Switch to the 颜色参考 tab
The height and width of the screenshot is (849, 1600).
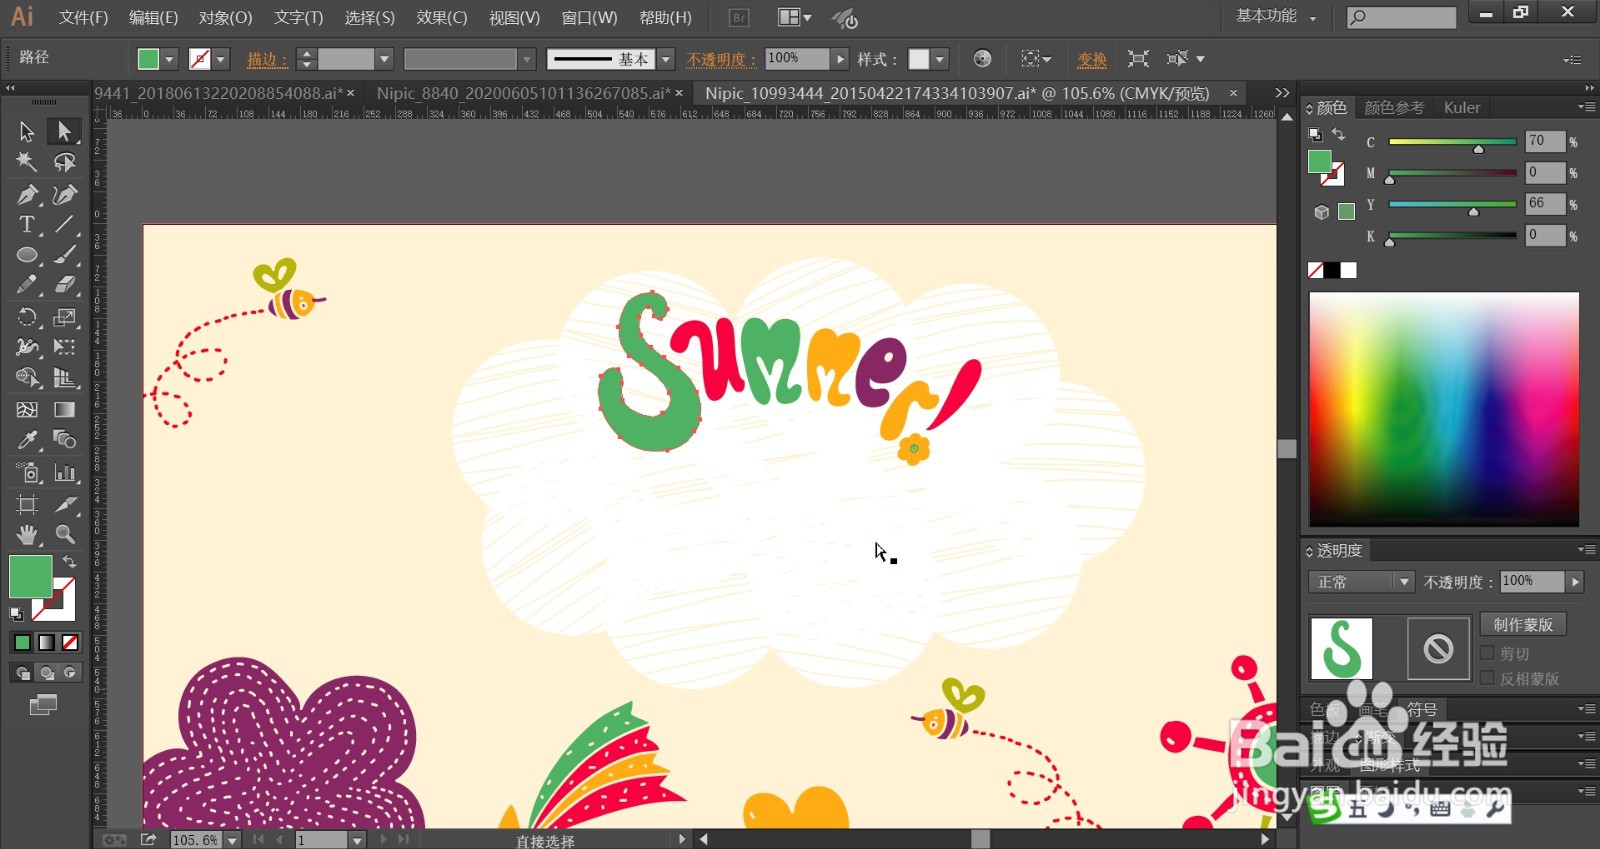1394,107
